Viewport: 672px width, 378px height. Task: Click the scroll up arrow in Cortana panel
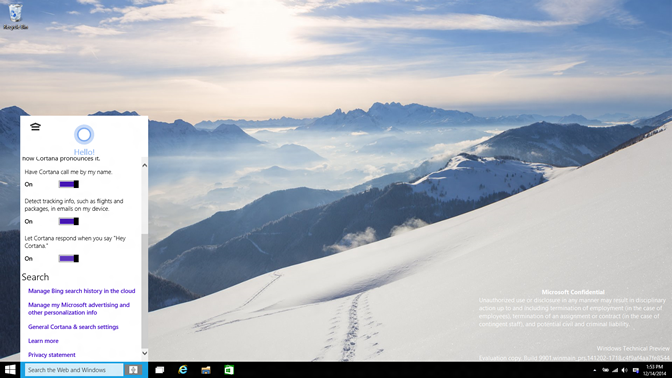(x=144, y=165)
